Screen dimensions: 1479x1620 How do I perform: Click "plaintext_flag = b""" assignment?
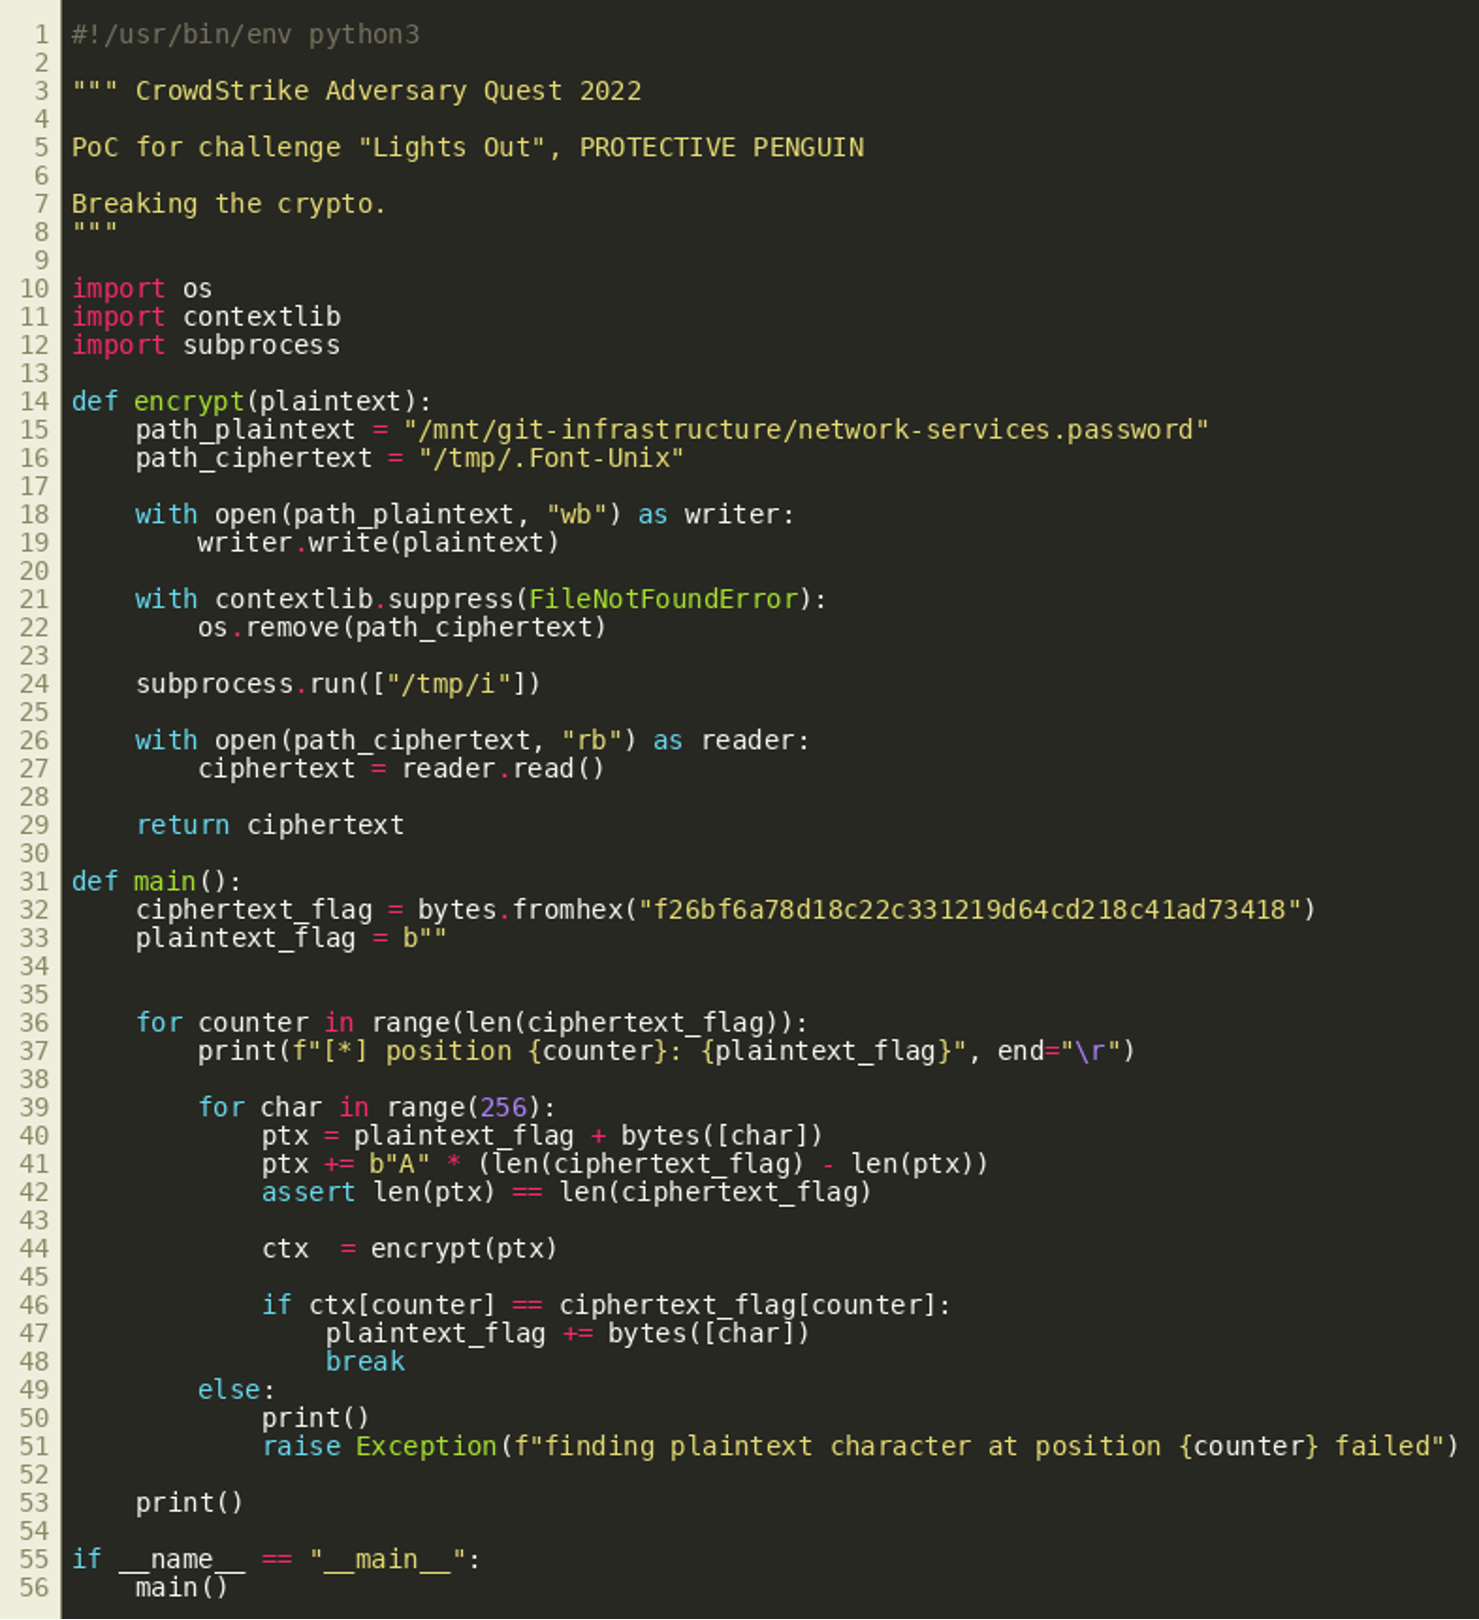click(x=291, y=938)
